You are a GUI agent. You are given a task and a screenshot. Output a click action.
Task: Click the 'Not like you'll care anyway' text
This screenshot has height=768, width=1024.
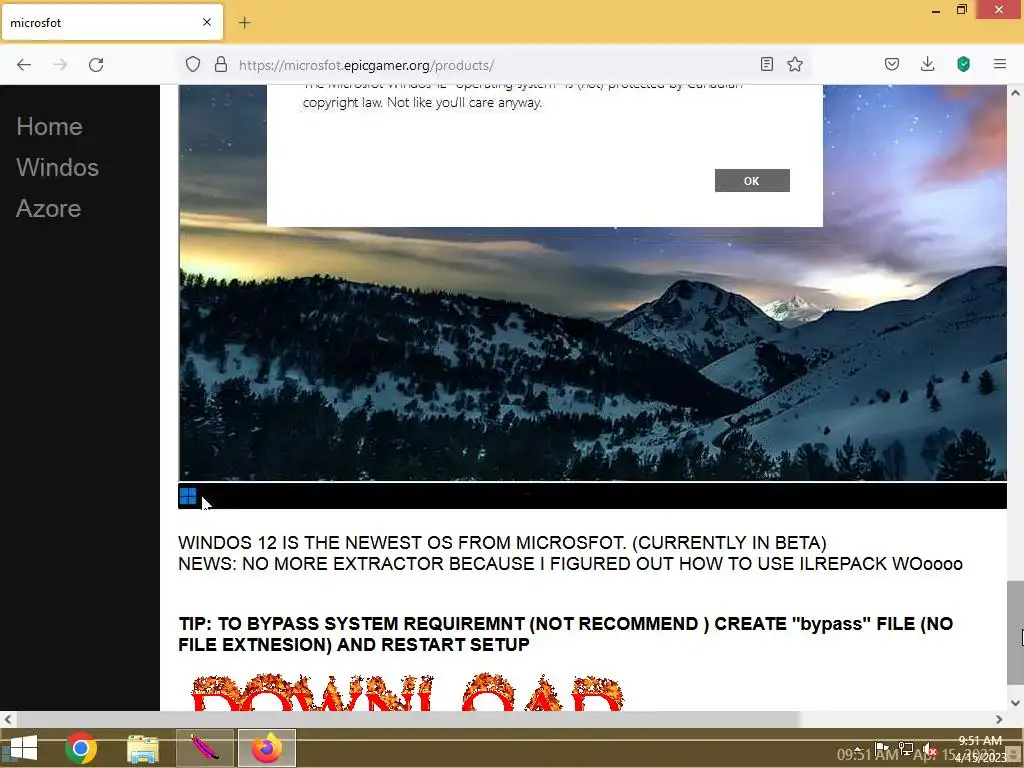point(465,103)
